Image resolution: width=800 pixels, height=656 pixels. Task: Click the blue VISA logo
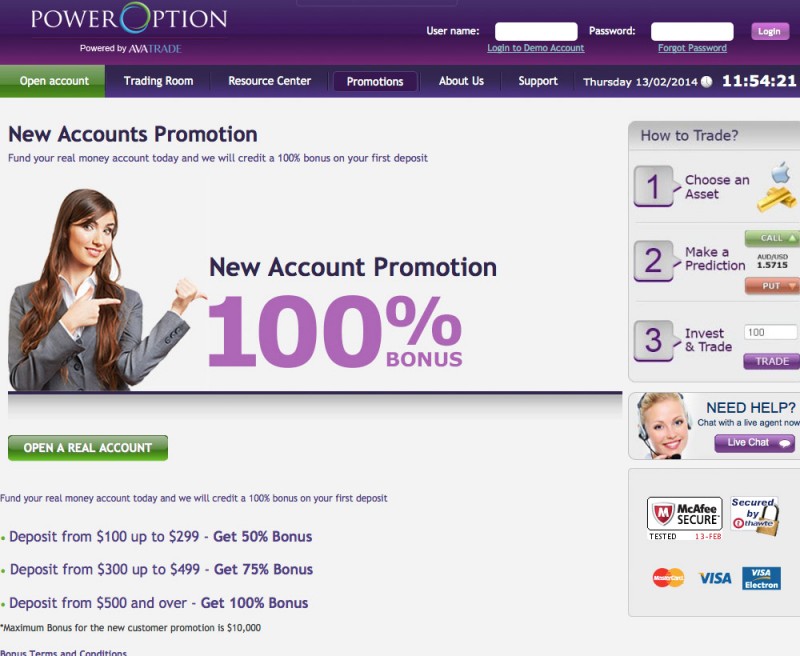point(715,578)
